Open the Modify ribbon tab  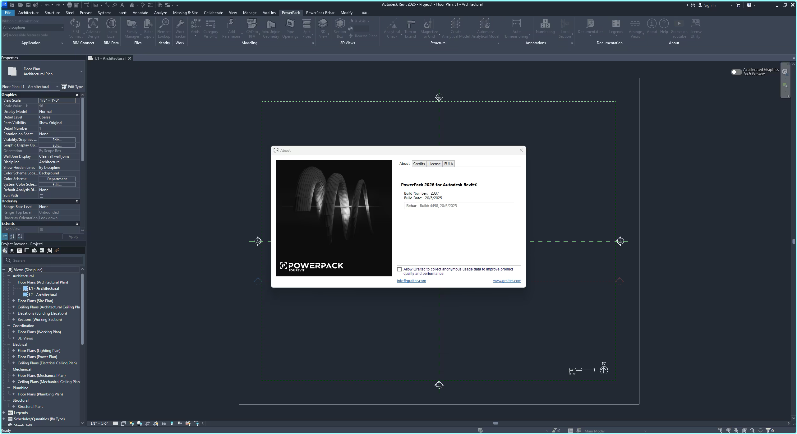[x=347, y=12]
